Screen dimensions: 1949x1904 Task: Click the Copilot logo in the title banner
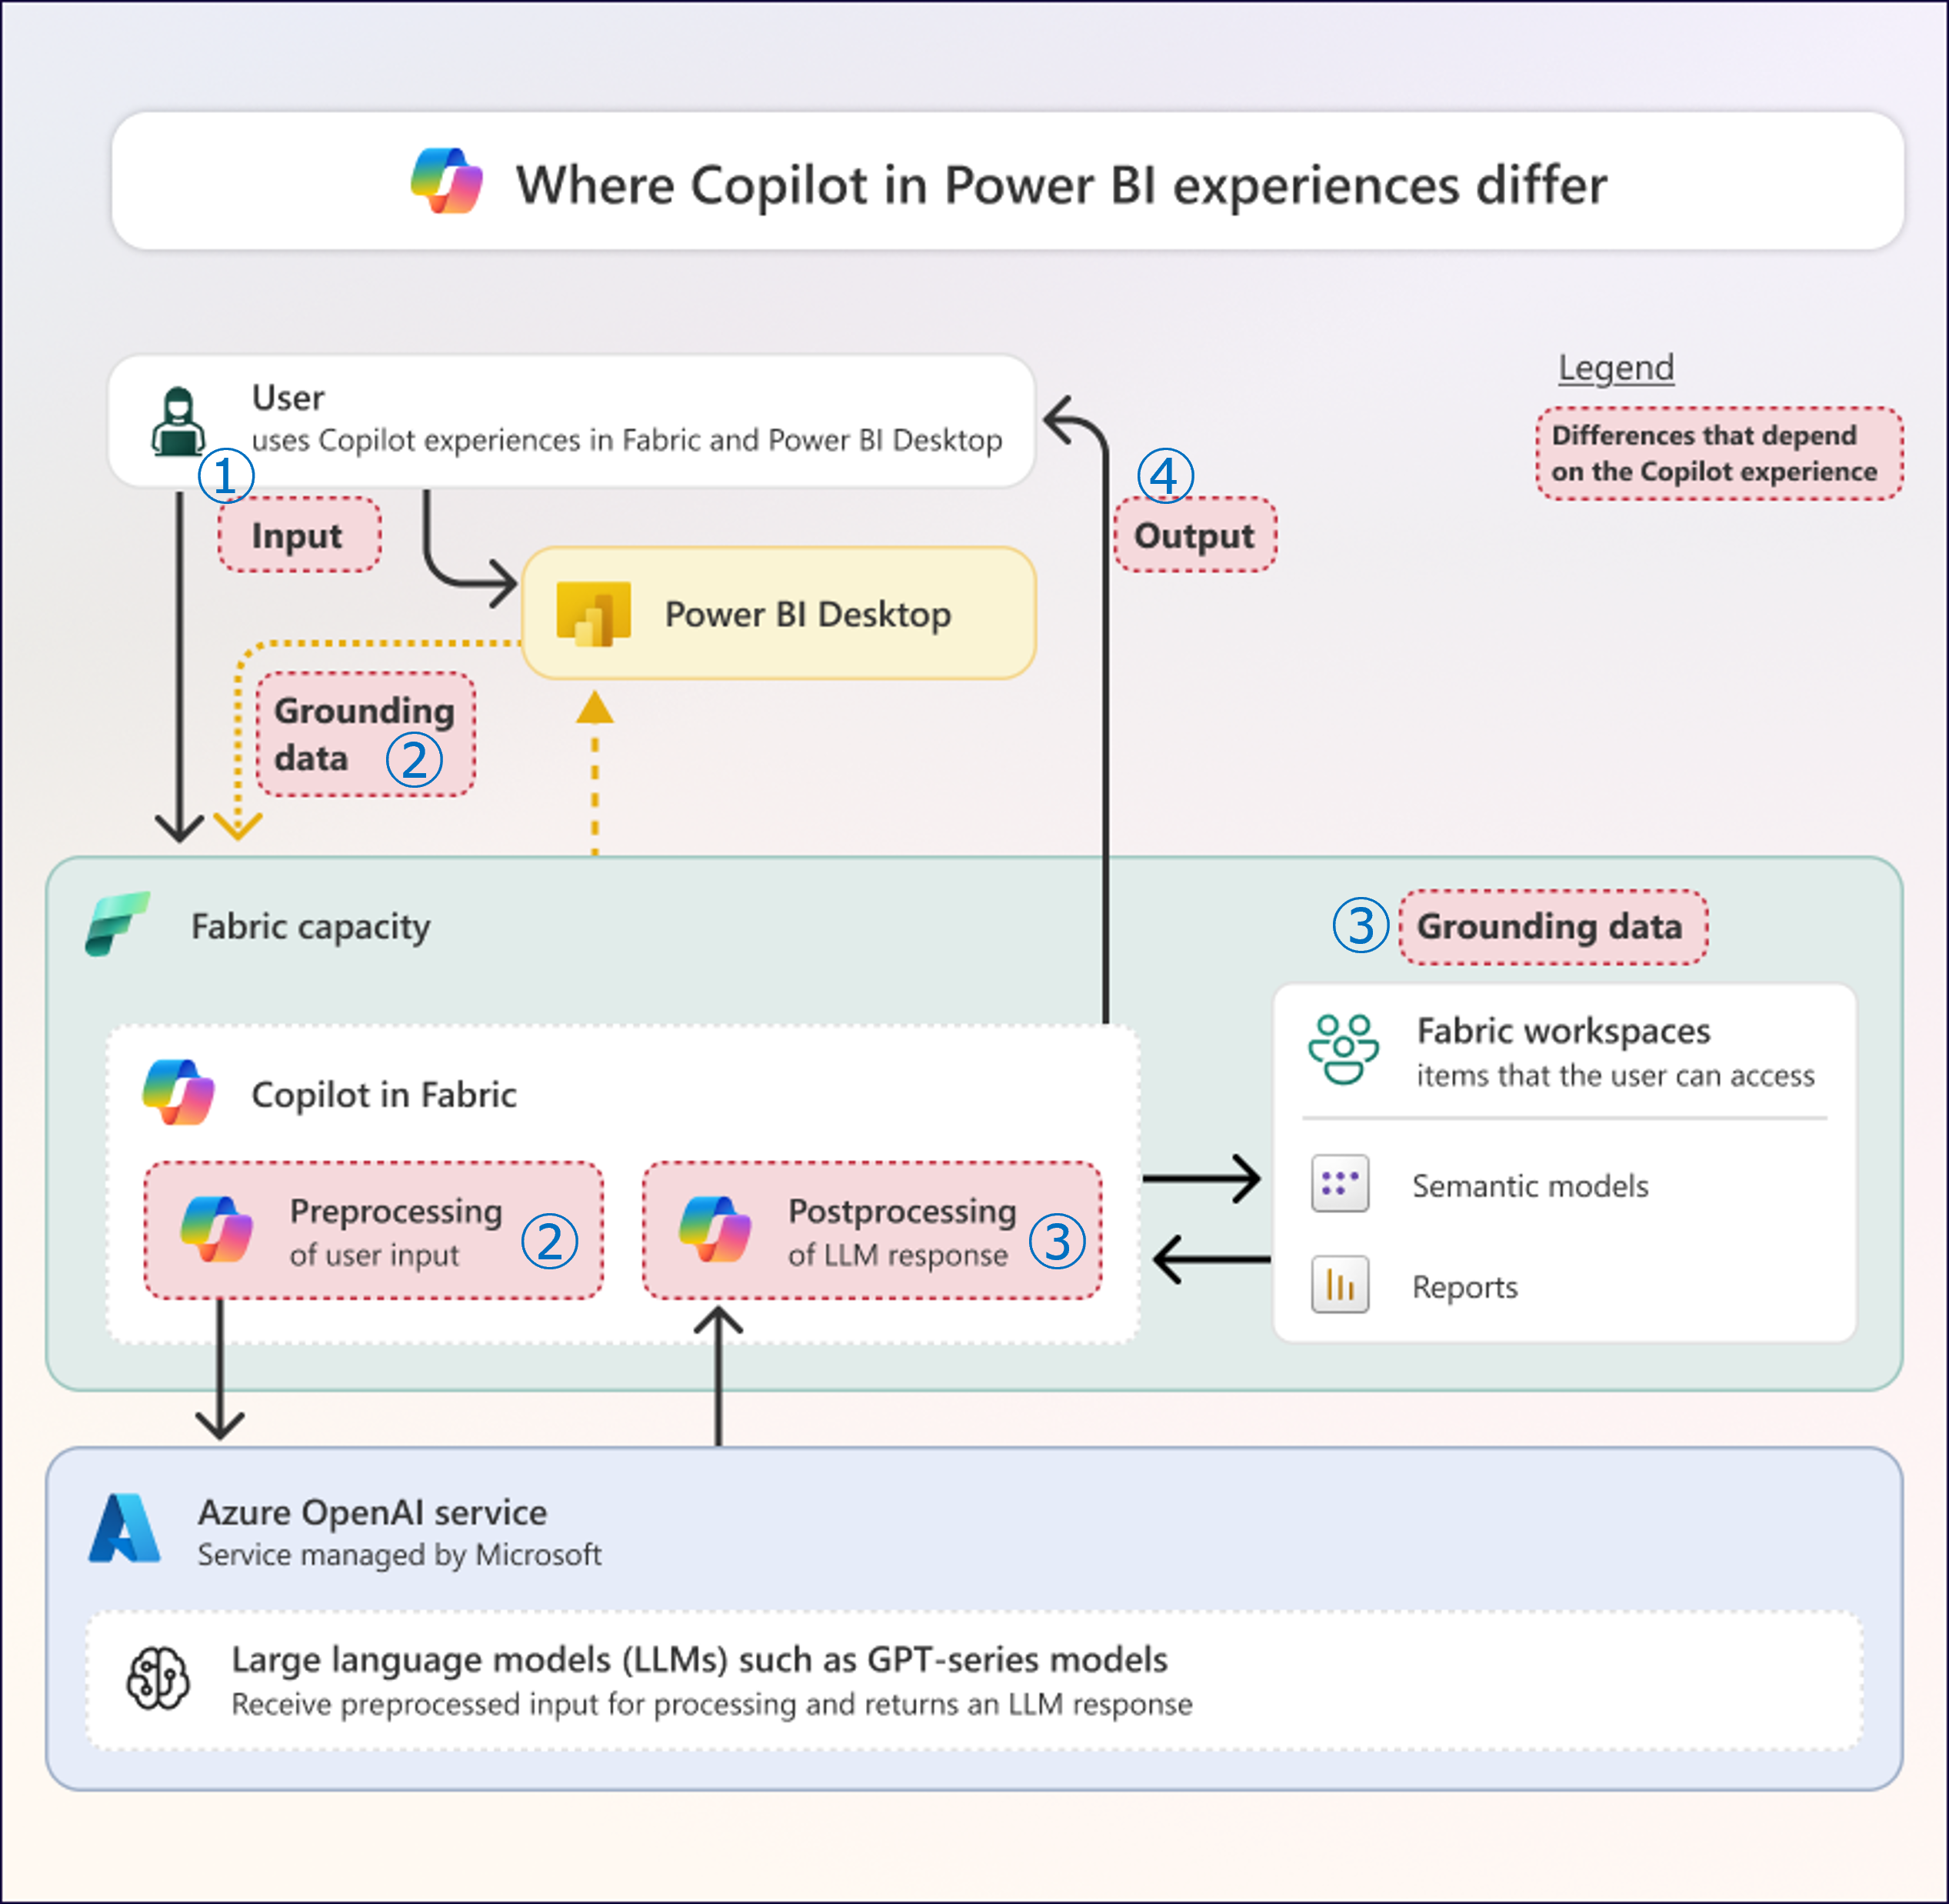447,182
